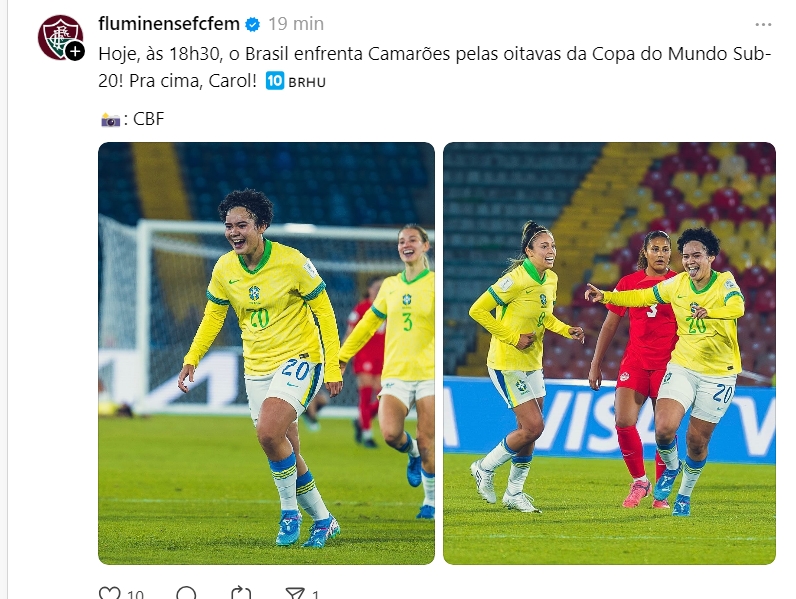View the share count of 1
The image size is (796, 599).
tap(315, 594)
